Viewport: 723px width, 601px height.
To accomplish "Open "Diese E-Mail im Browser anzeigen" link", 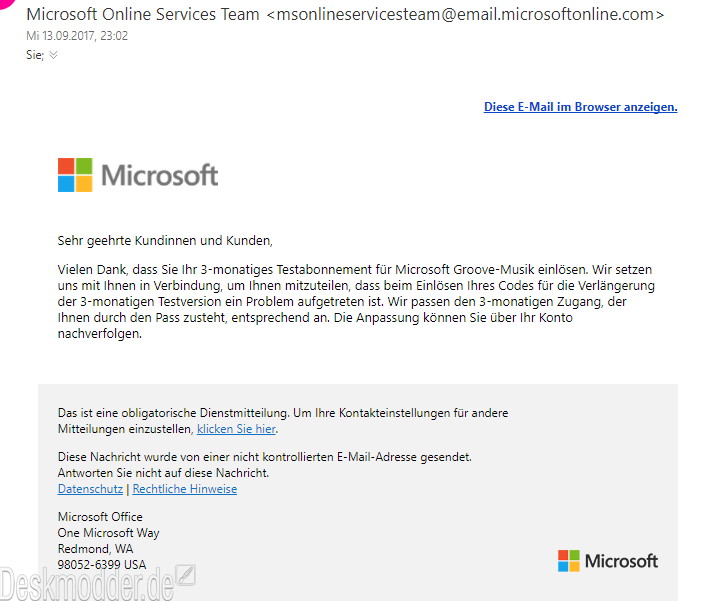I will click(581, 107).
